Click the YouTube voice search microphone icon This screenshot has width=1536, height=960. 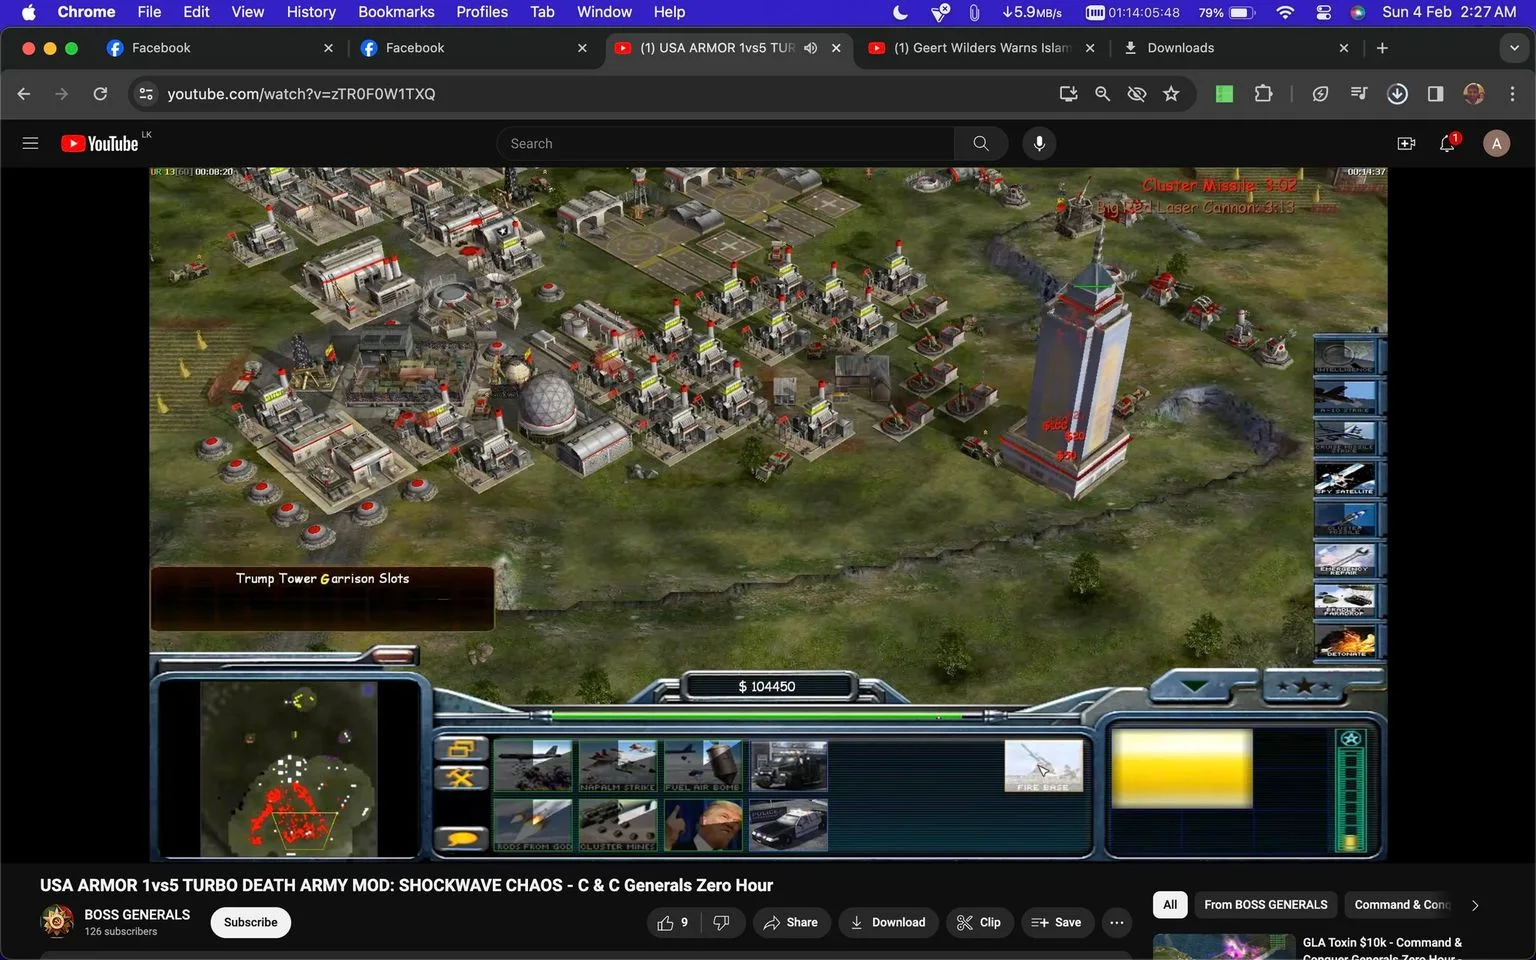[x=1039, y=144]
